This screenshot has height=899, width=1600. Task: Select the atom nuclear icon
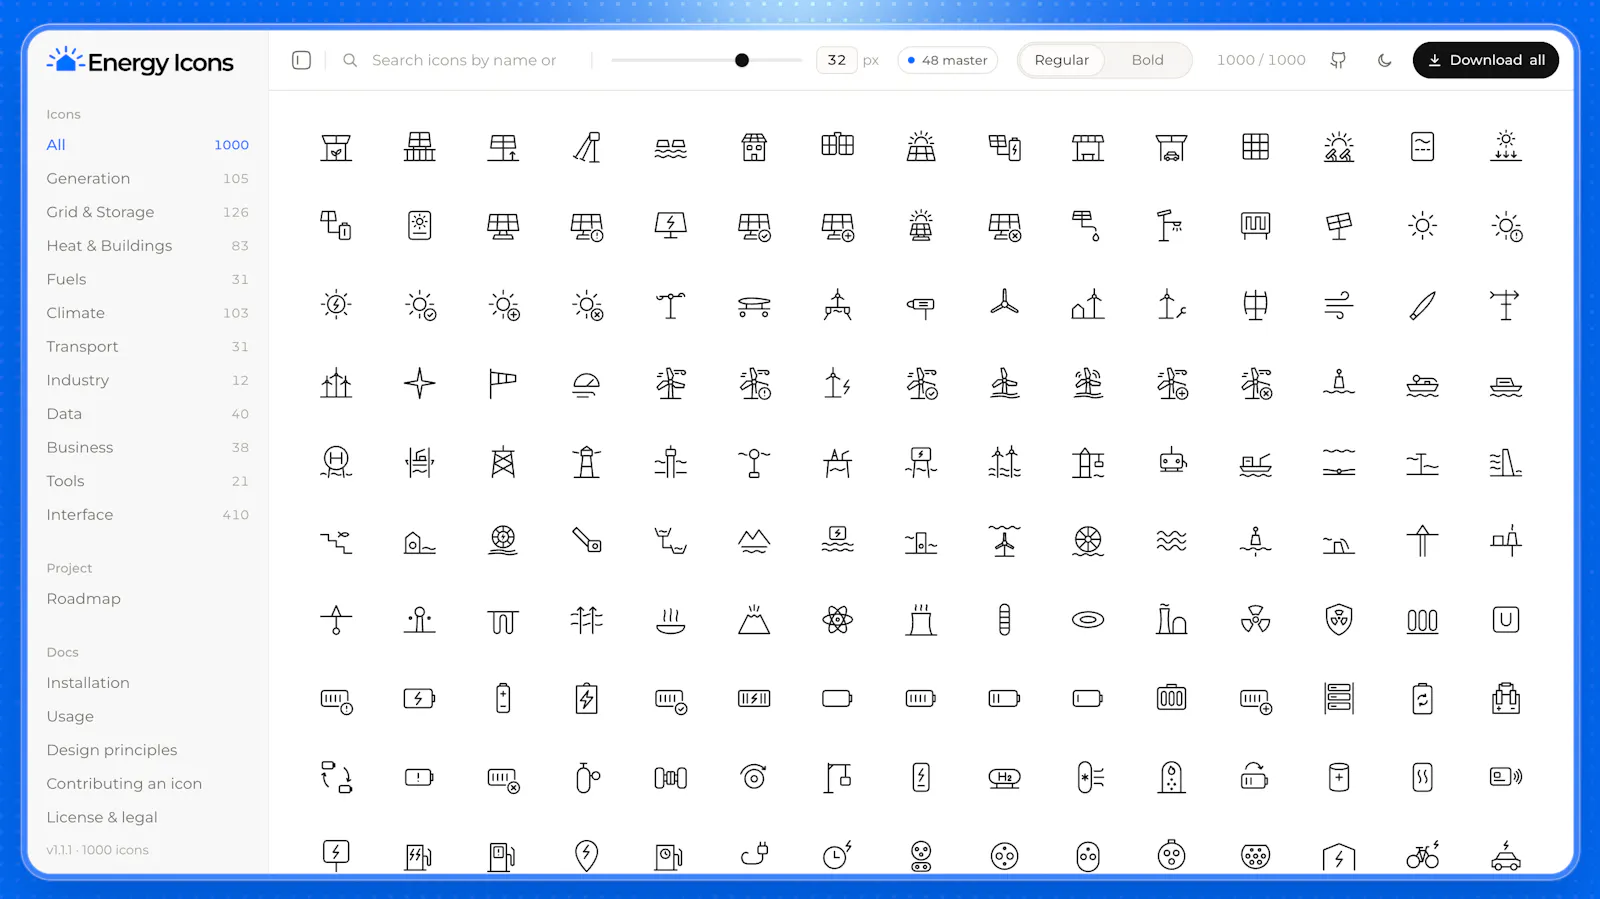click(x=838, y=620)
